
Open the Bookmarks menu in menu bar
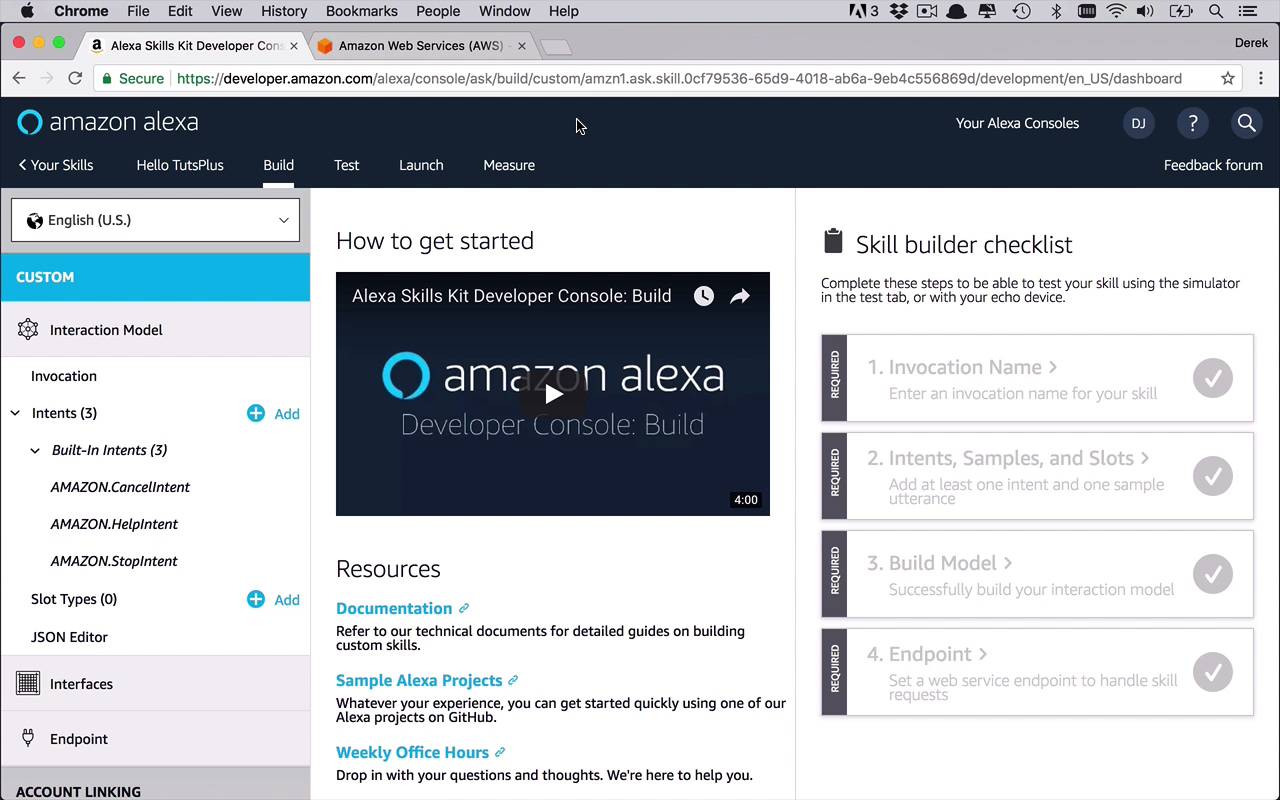[x=361, y=11]
